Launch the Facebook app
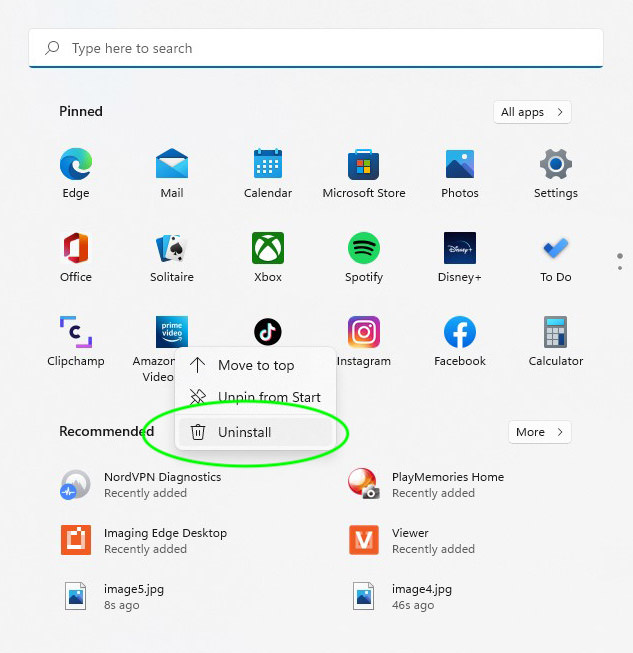Image resolution: width=633 pixels, height=653 pixels. pyautogui.click(x=459, y=341)
